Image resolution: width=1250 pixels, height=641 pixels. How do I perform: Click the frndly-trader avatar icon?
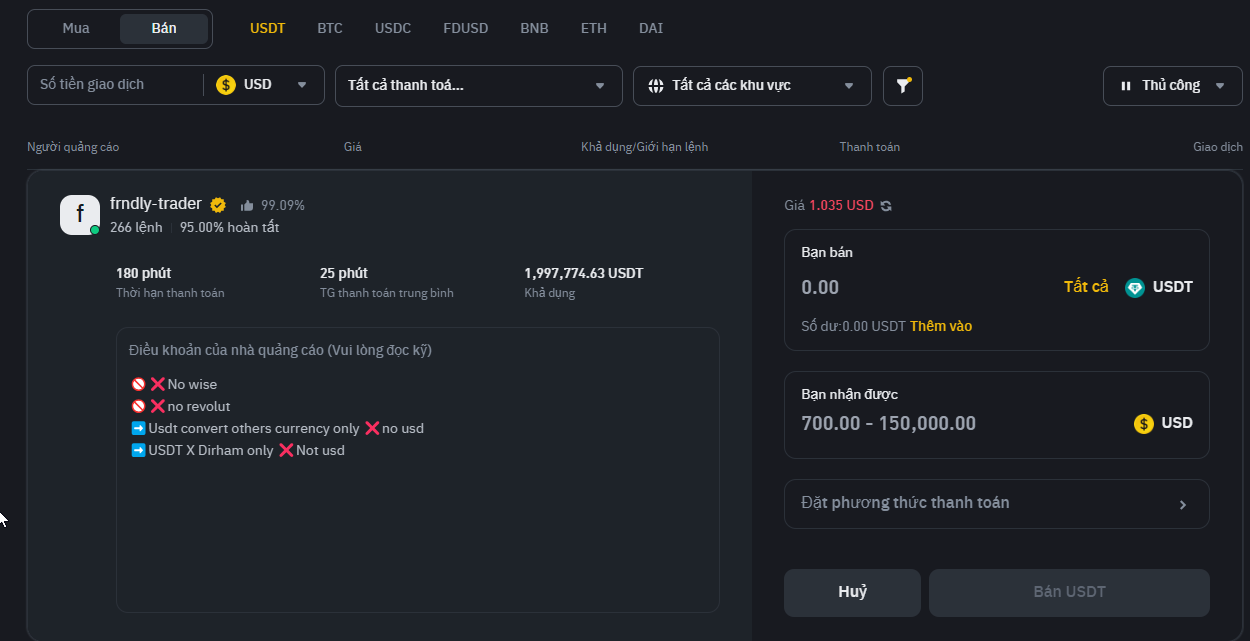(x=80, y=215)
